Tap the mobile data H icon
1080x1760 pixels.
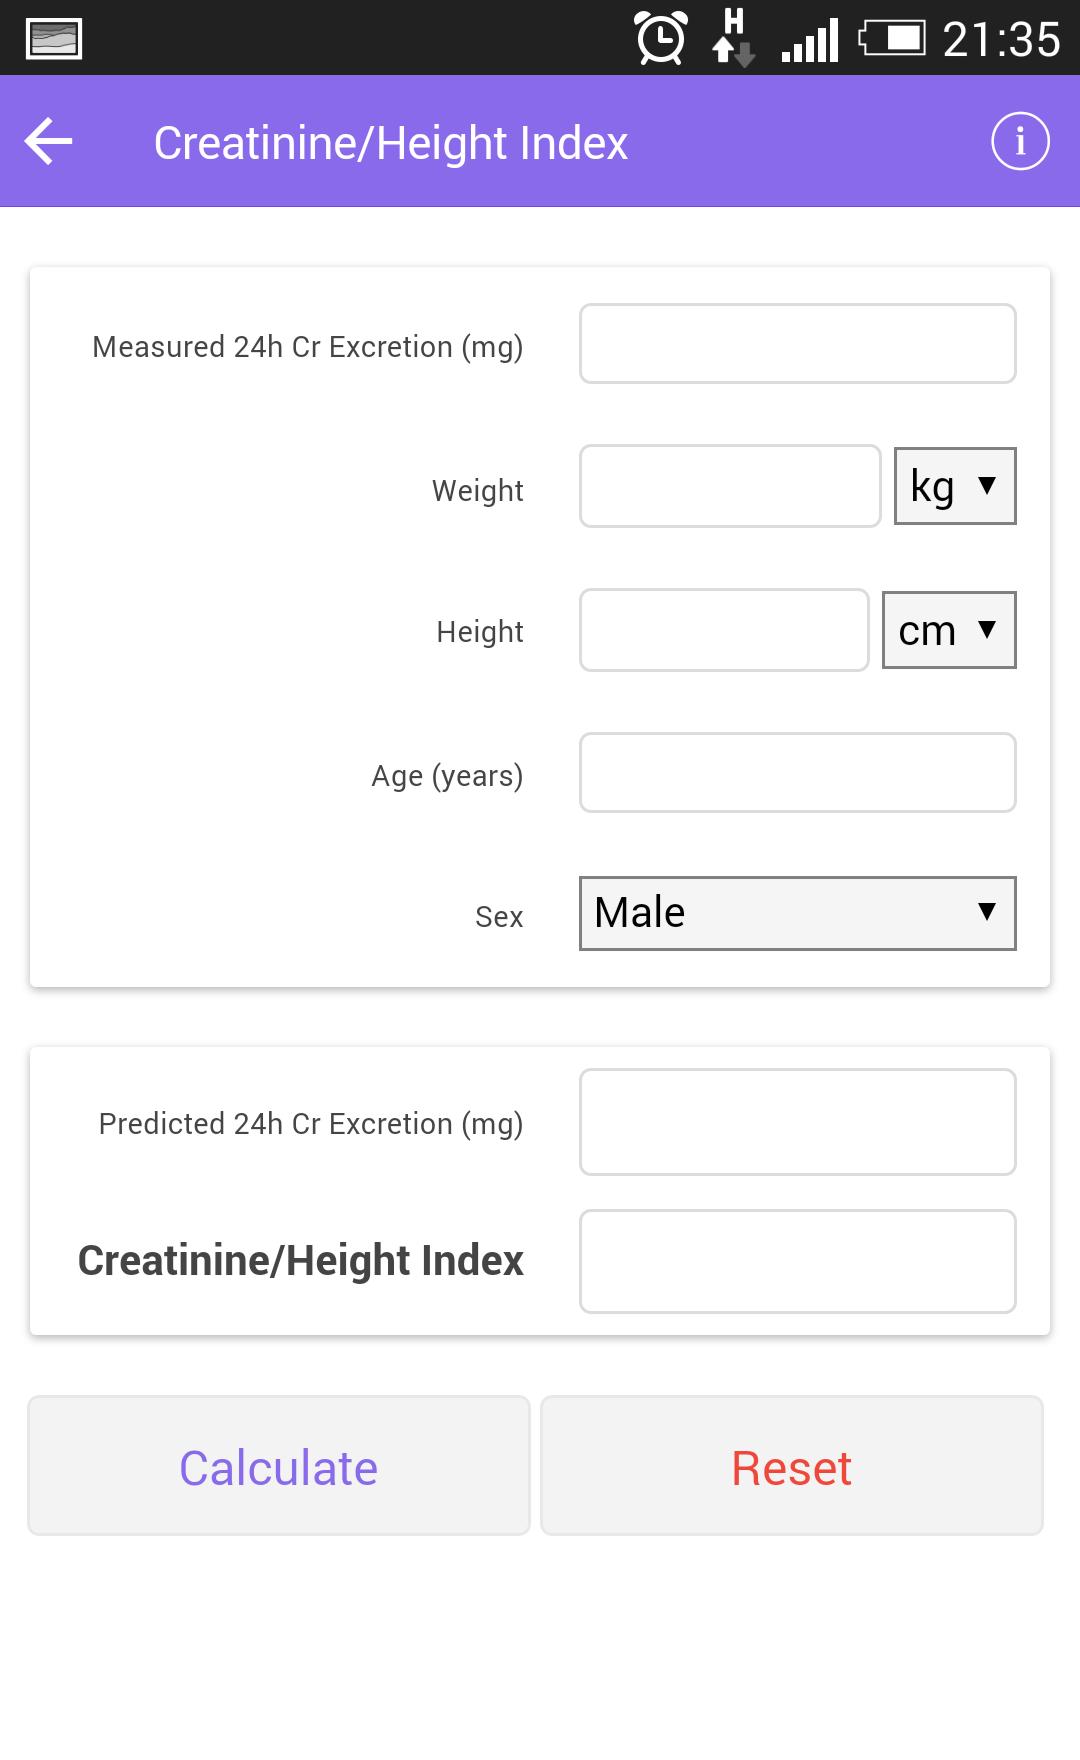coord(733,38)
